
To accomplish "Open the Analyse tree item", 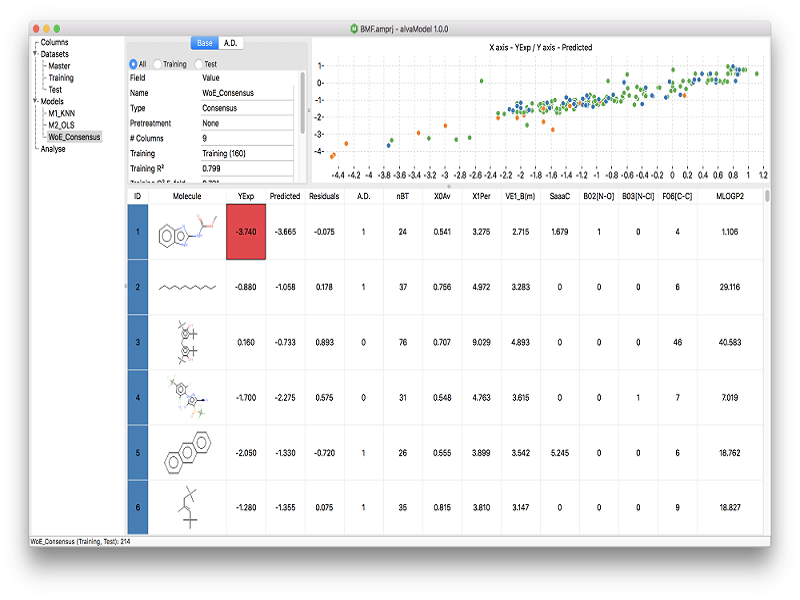I will pos(55,149).
